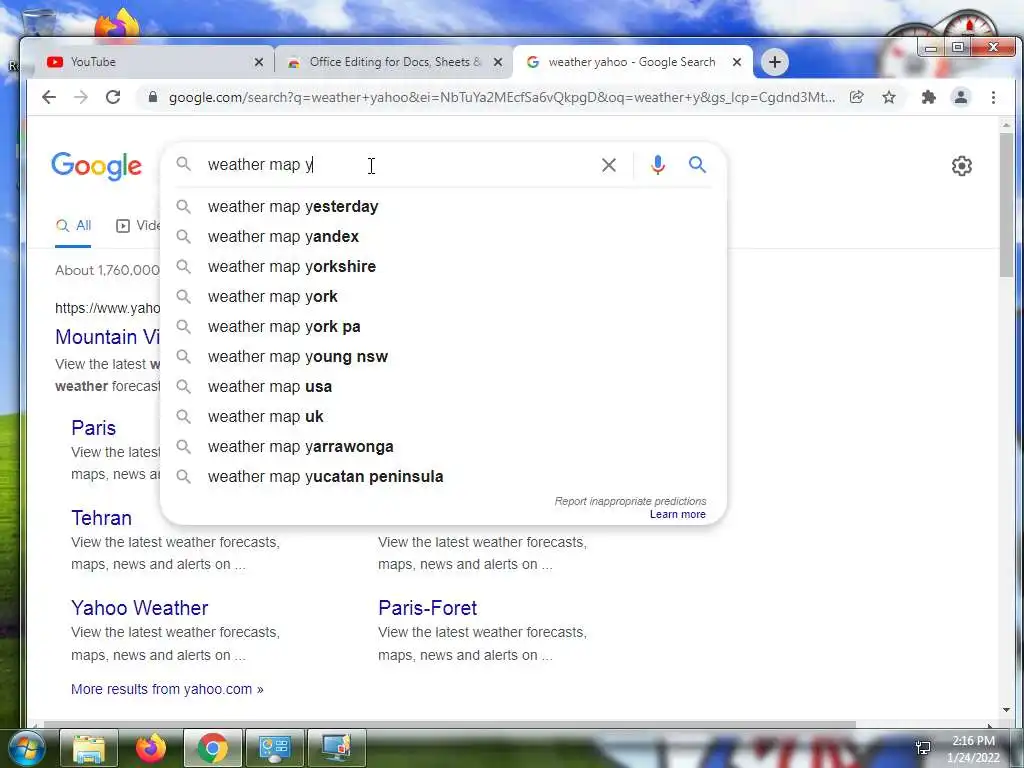Viewport: 1024px width, 768px height.
Task: Click the network tray icon
Action: [923, 747]
